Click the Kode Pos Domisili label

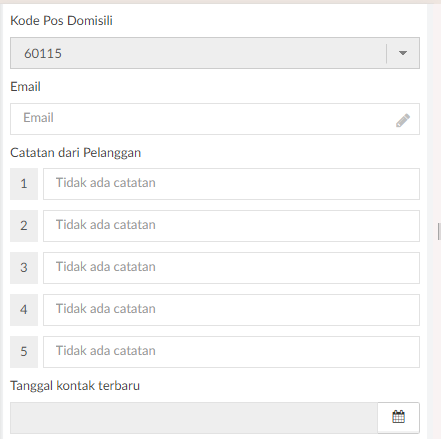[x=61, y=21]
